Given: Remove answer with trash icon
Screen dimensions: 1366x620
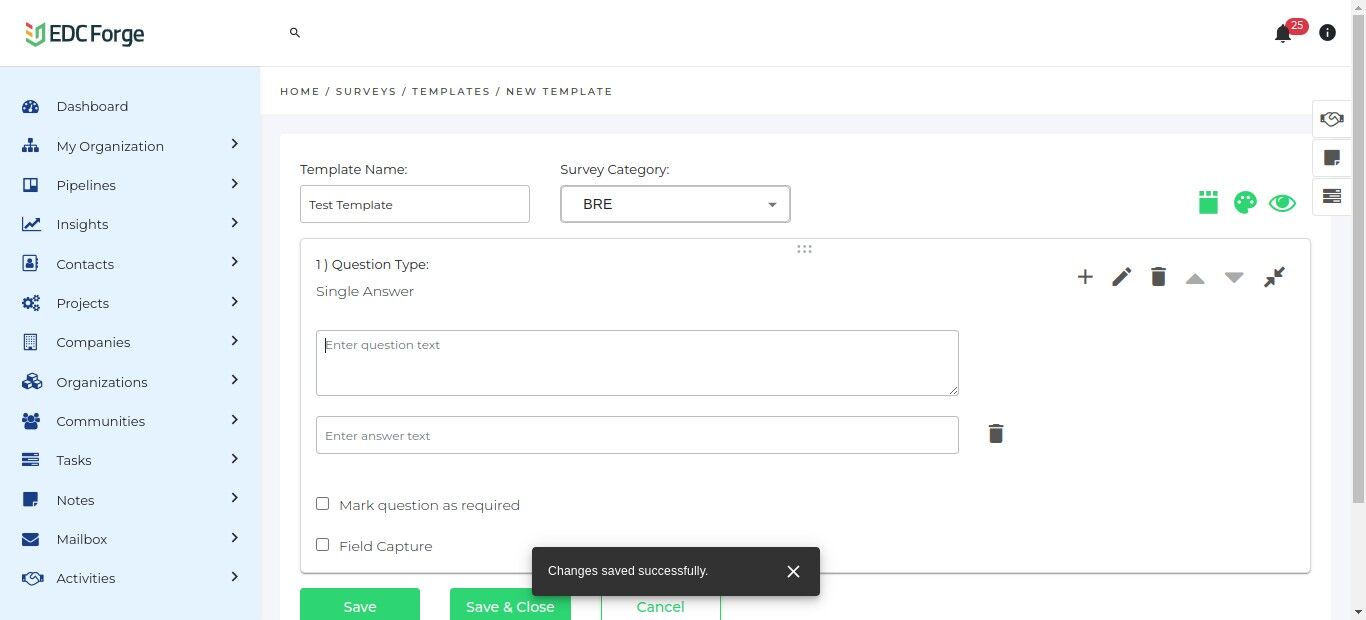Looking at the screenshot, I should click(996, 434).
